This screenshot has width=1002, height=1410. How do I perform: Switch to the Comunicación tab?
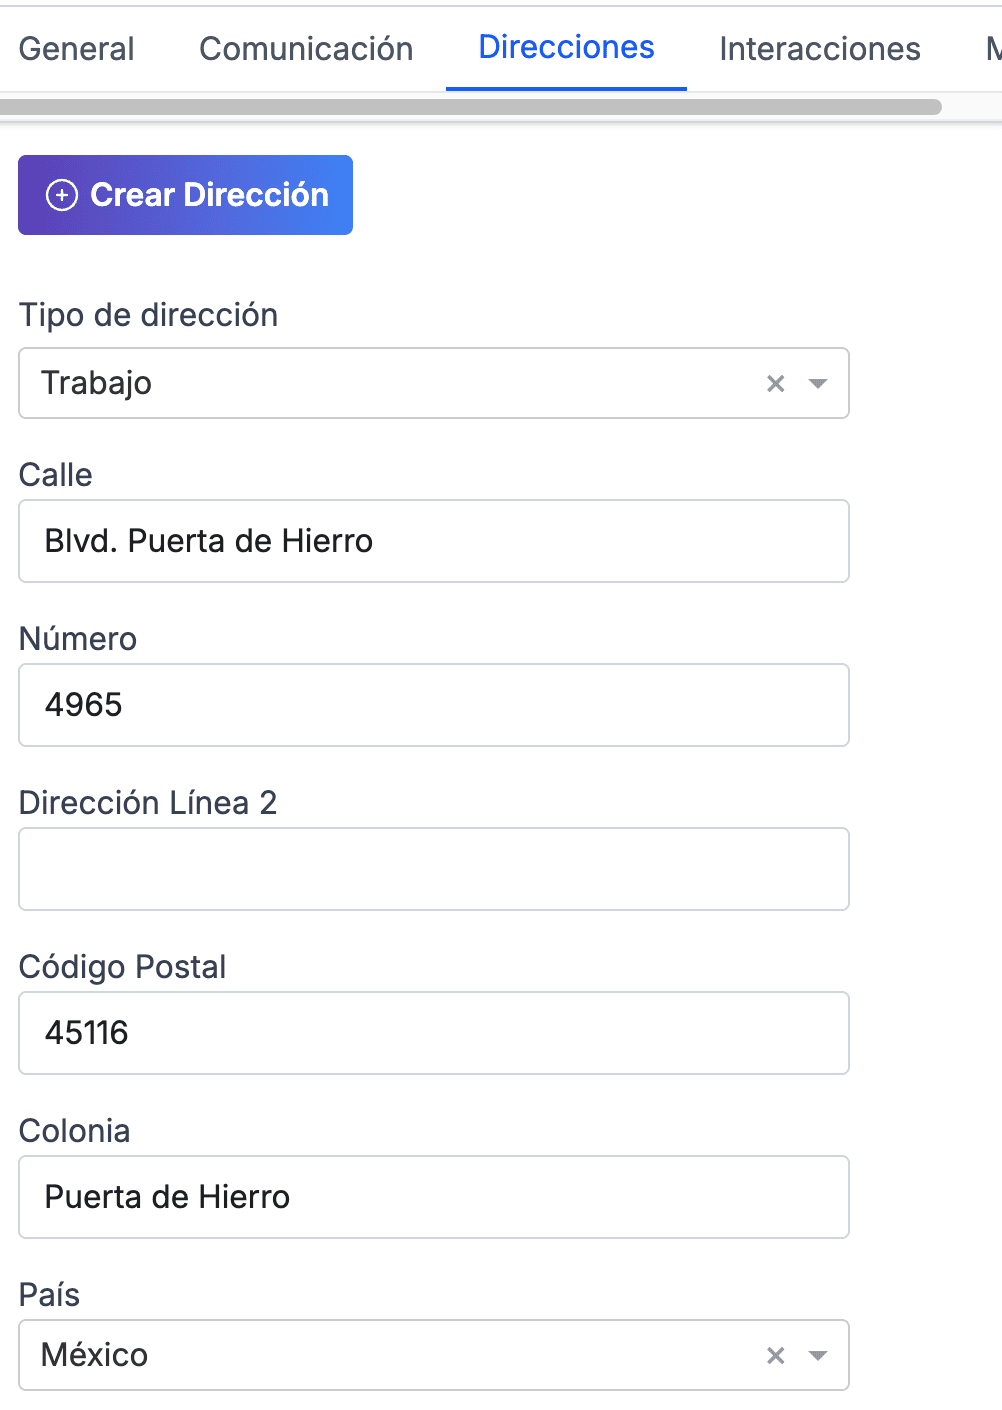coord(306,48)
